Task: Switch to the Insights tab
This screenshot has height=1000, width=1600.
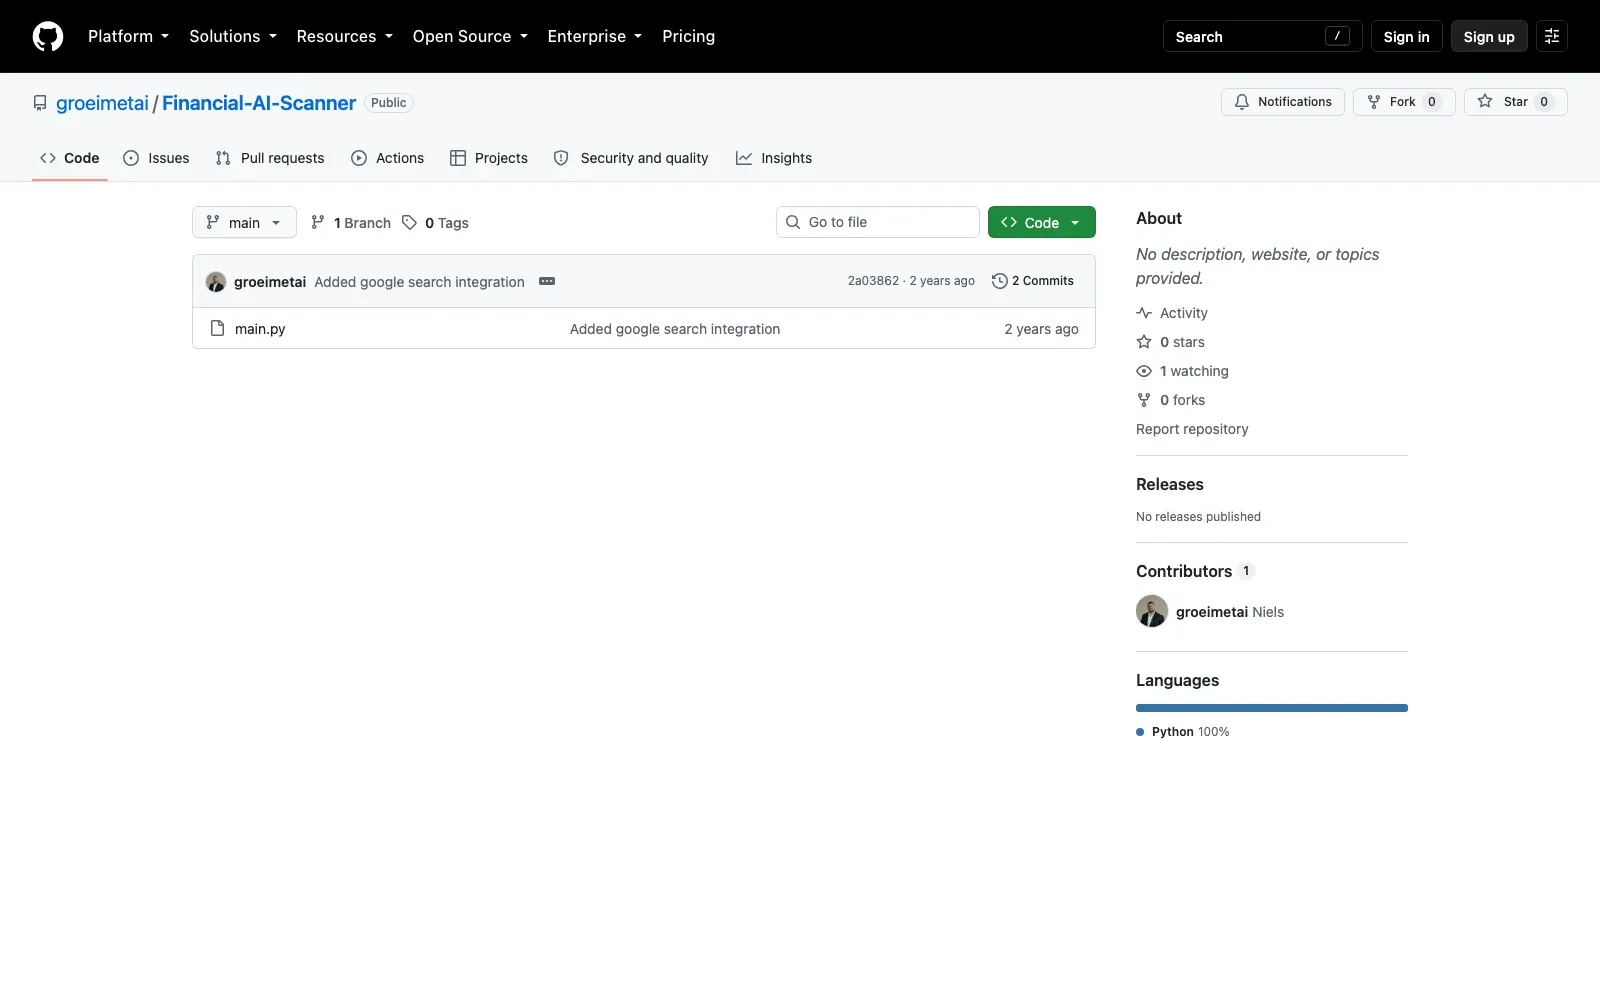Action: pos(774,158)
